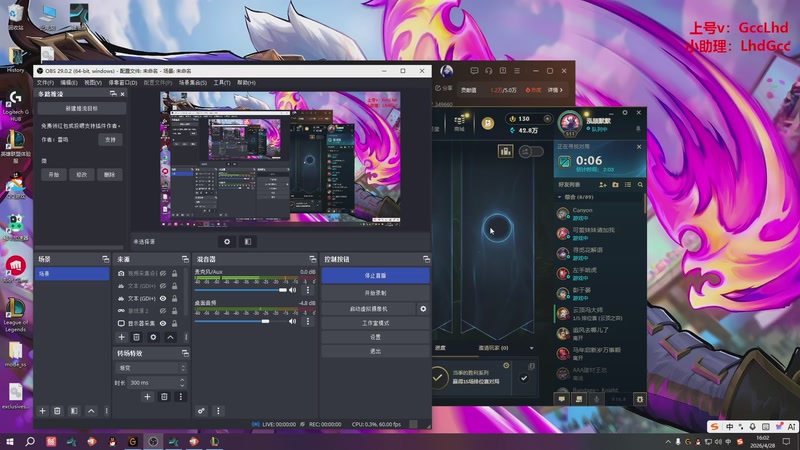Viewport: 800px width, 450px height.
Task: Click the bug report icon at League client bottom right
Action: click(639, 399)
